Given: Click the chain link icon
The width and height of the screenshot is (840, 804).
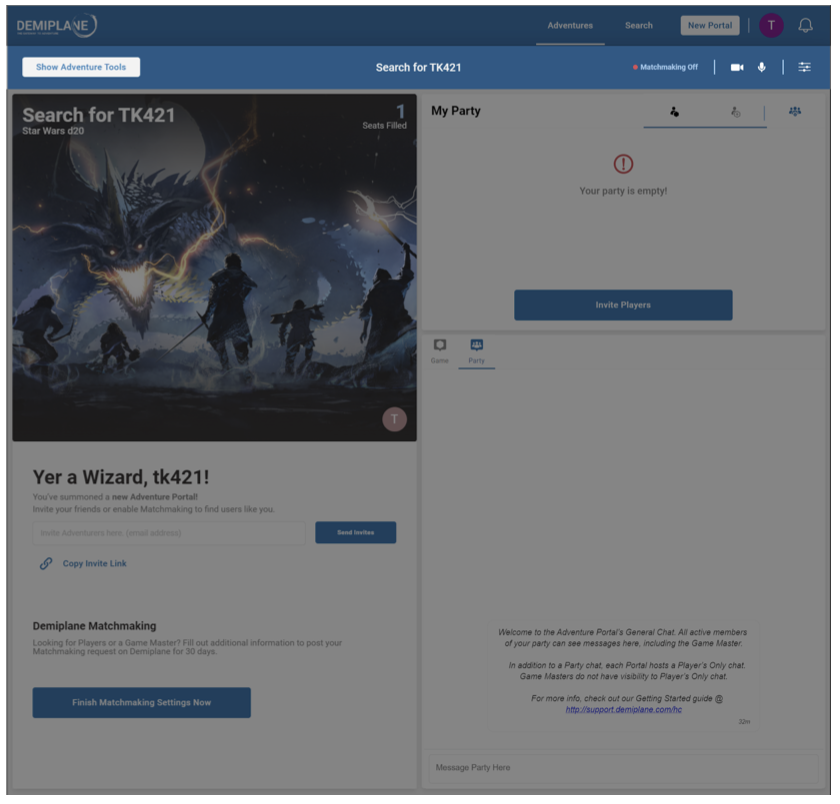Looking at the screenshot, I should coord(46,564).
